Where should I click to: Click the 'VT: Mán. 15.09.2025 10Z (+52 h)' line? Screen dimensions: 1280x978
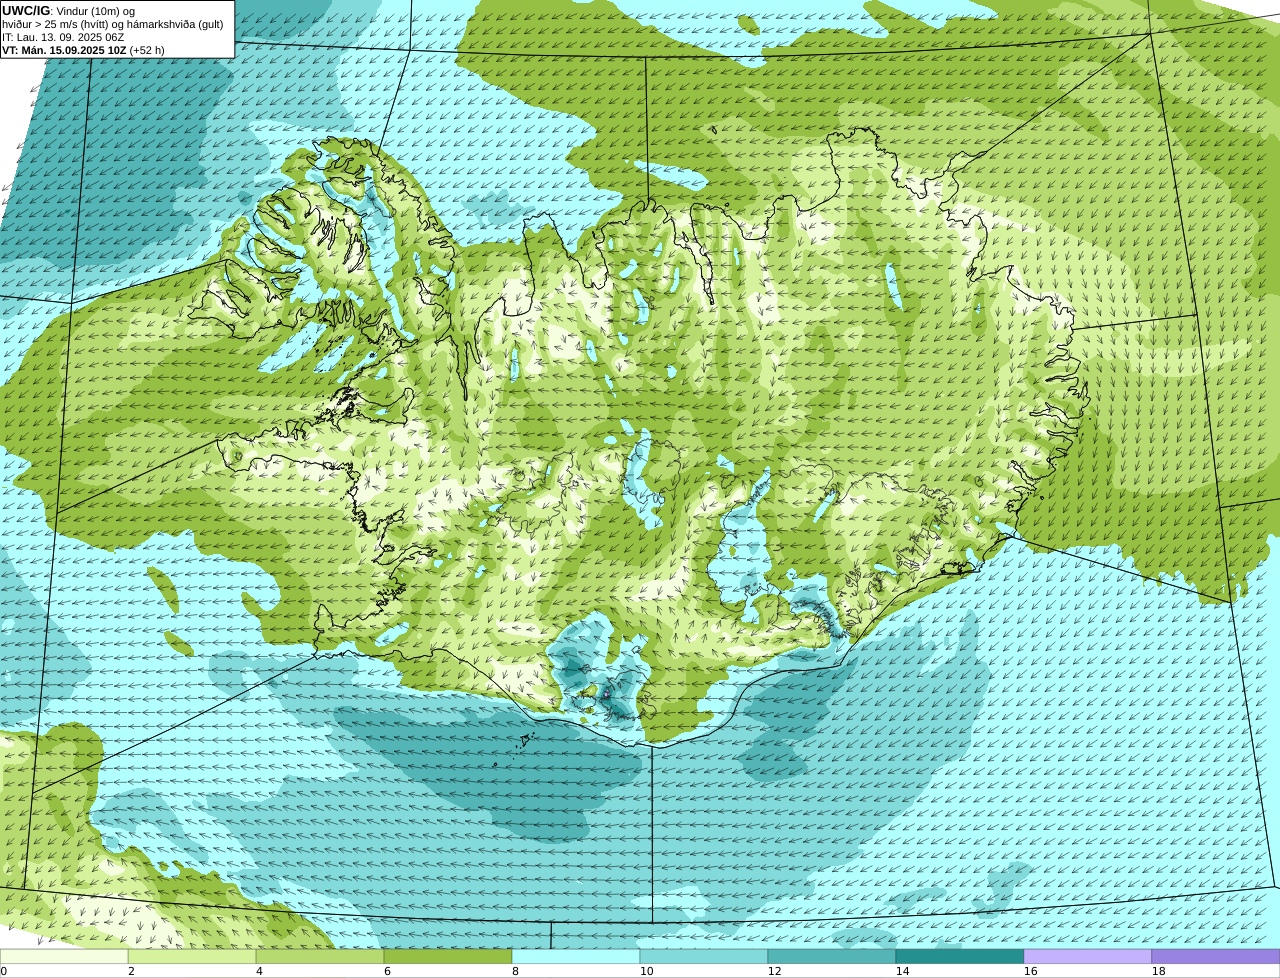(x=83, y=50)
